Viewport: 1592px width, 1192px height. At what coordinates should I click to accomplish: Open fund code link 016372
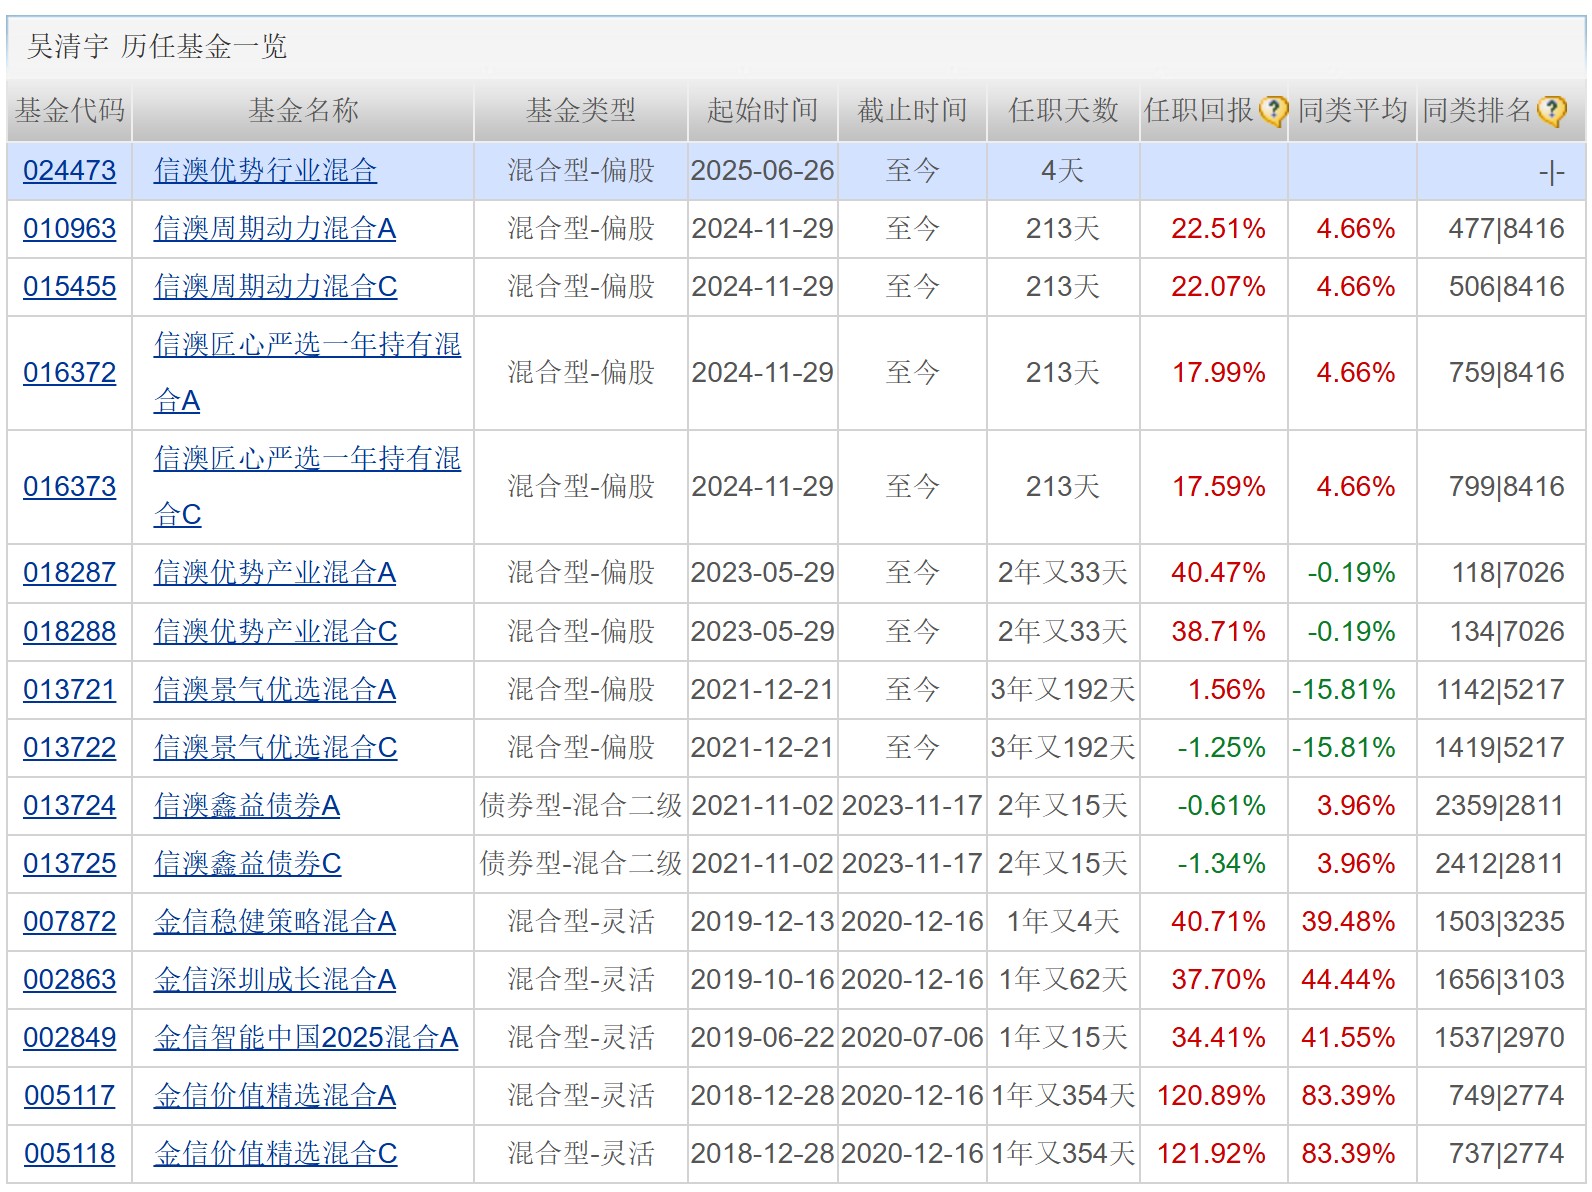69,373
